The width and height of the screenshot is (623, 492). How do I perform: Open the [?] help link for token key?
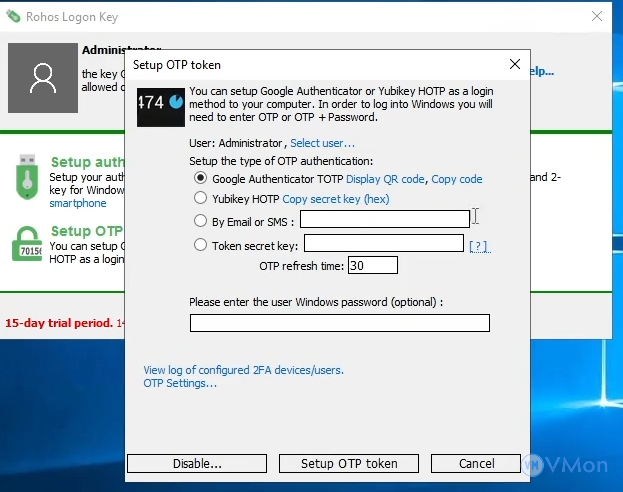pyautogui.click(x=478, y=245)
